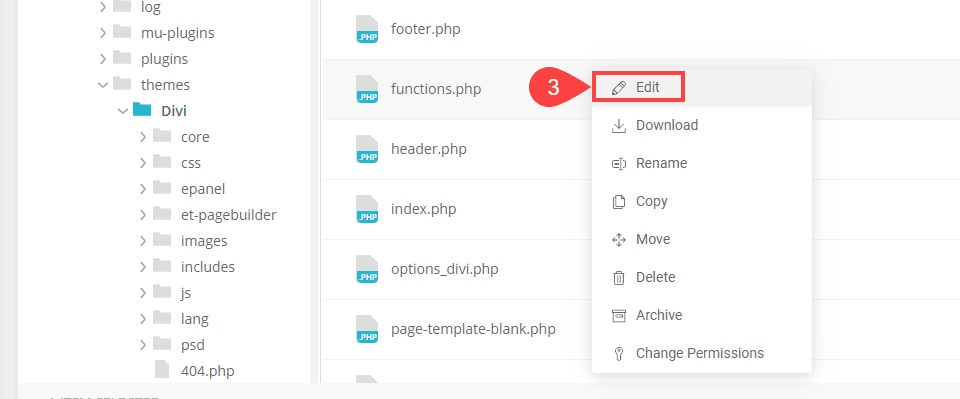Click the PHP file icon for functions.php
Viewport: 960px width, 399px height.
pyautogui.click(x=367, y=89)
